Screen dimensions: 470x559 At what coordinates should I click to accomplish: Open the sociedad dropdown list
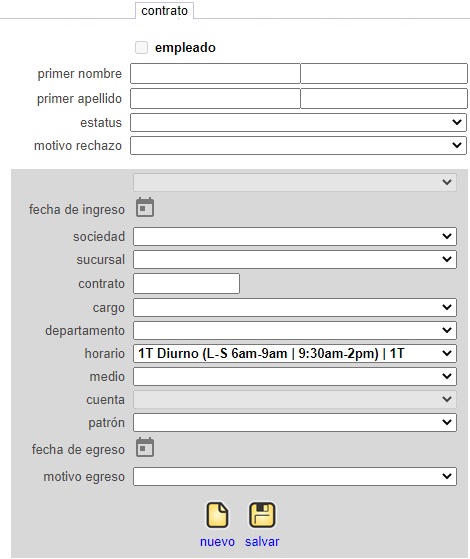(x=295, y=236)
